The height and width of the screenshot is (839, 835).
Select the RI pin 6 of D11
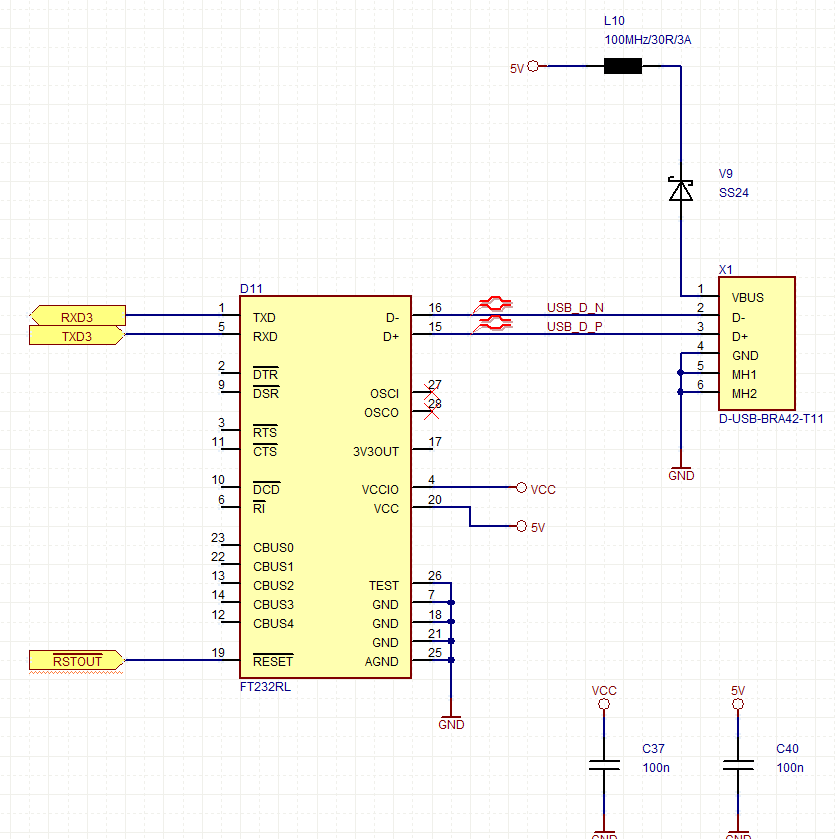230,506
